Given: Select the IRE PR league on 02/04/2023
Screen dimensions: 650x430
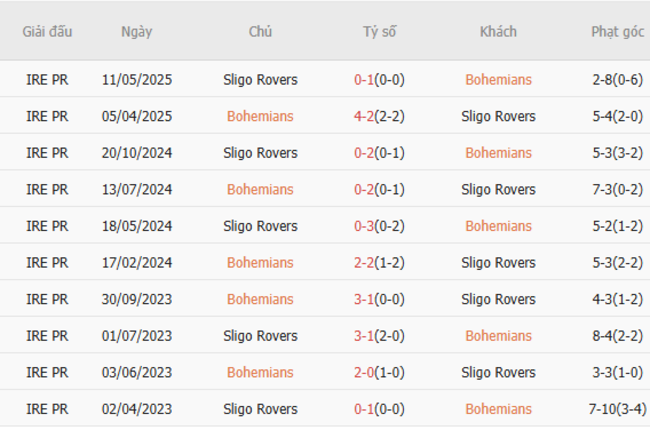Looking at the screenshot, I should pos(47,409).
